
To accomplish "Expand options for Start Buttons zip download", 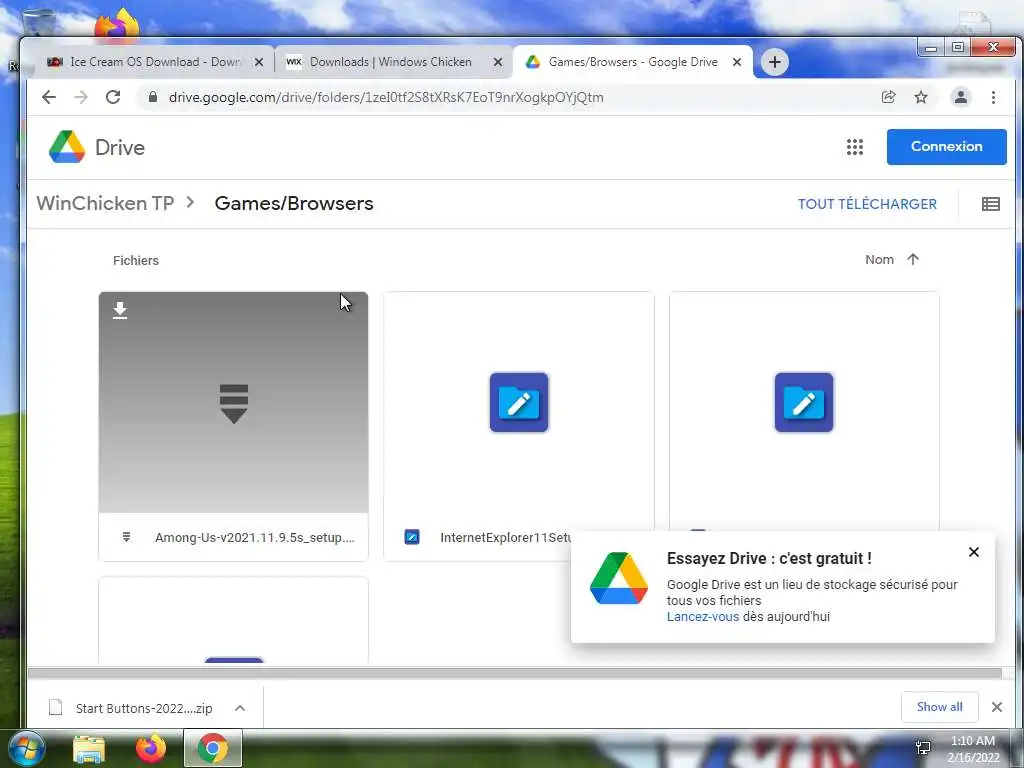I will point(240,708).
